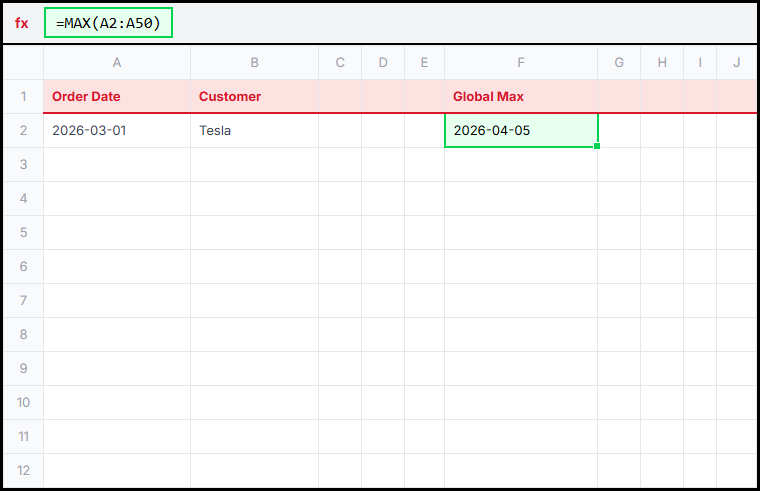The image size is (760, 491).
Task: Select column C header
Action: pyautogui.click(x=340, y=63)
